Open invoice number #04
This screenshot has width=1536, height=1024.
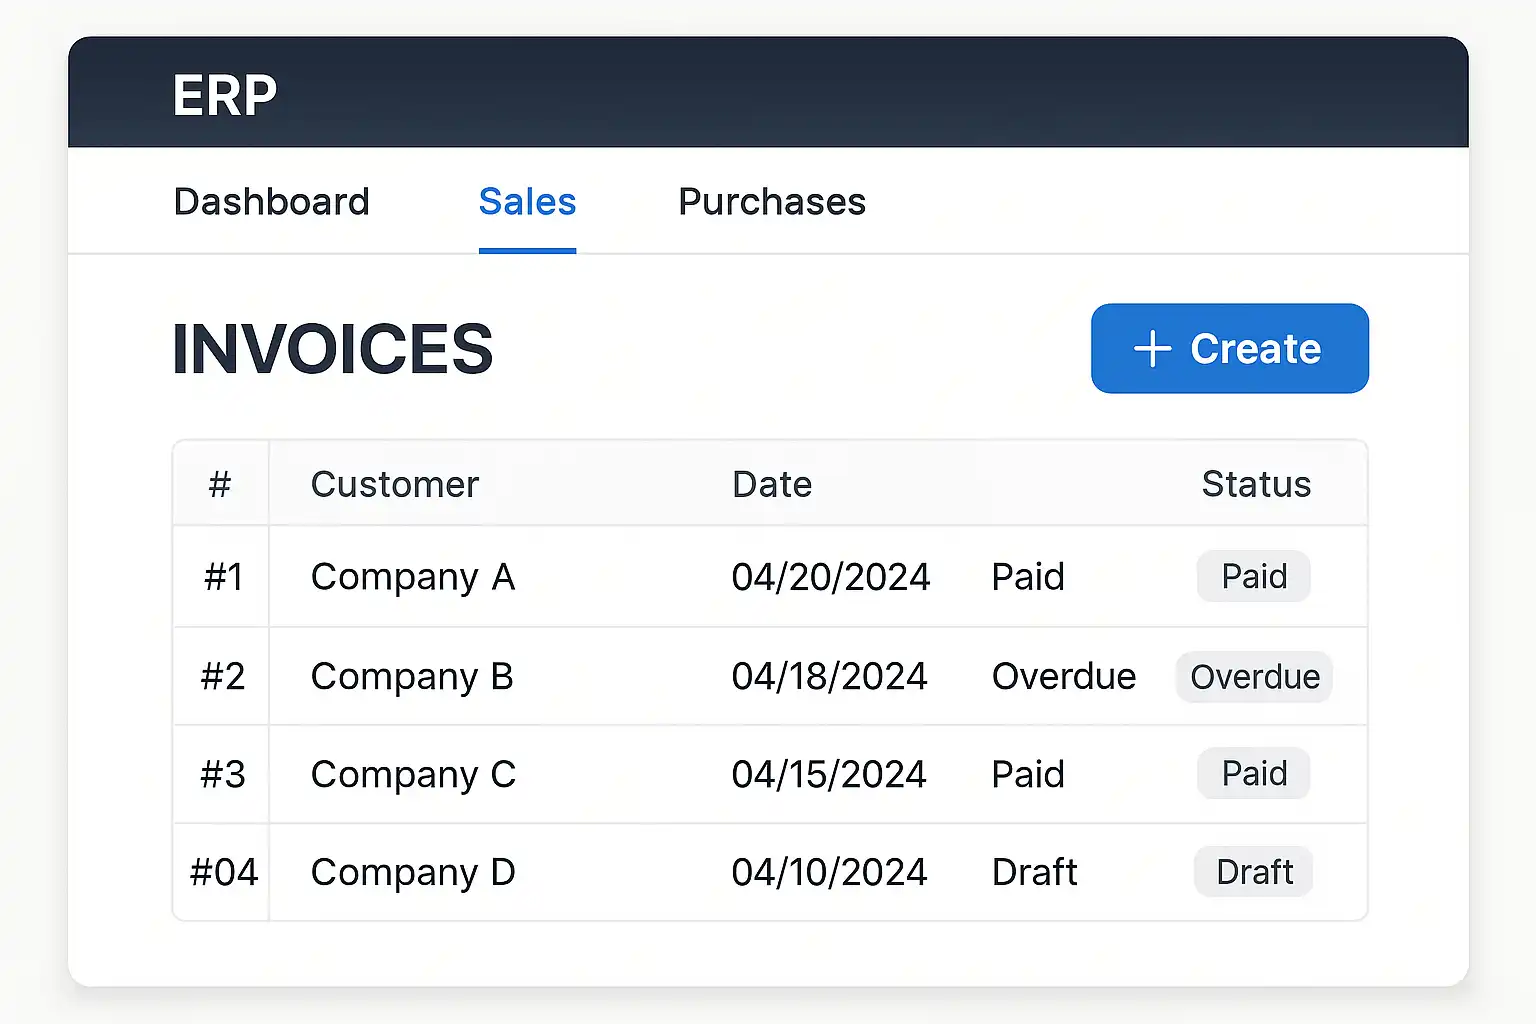pyautogui.click(x=224, y=872)
